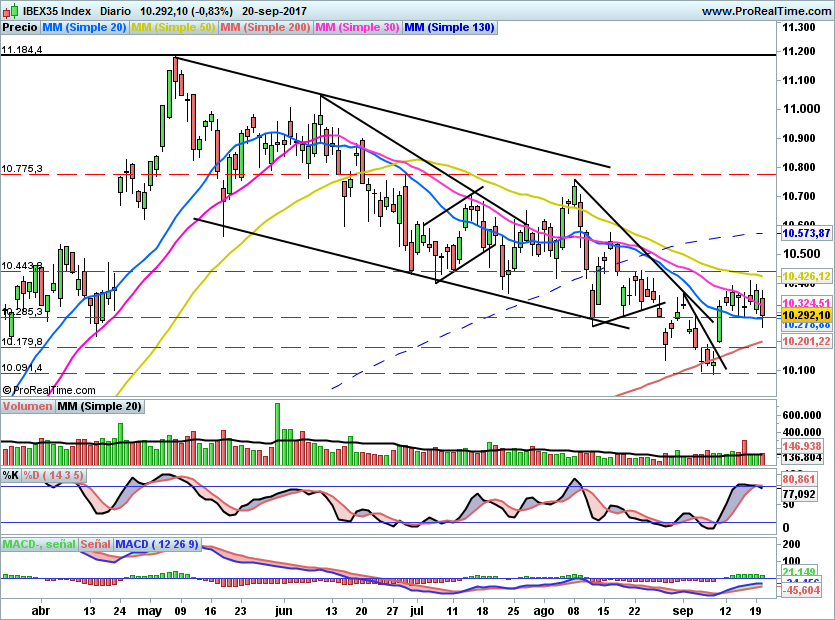Open the Precio display style selector
The height and width of the screenshot is (620, 835).
pos(19,27)
